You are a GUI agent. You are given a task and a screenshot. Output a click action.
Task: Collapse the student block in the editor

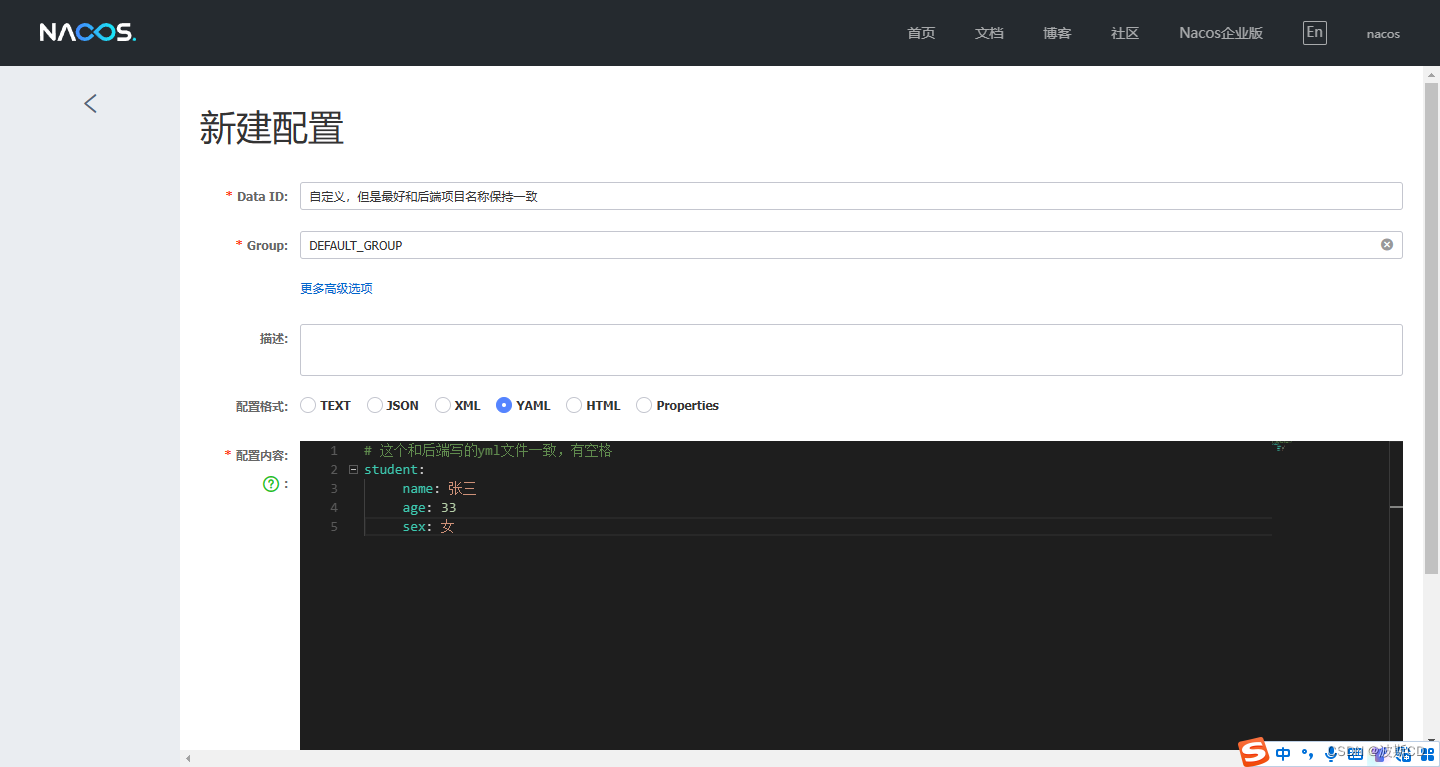[x=353, y=470]
